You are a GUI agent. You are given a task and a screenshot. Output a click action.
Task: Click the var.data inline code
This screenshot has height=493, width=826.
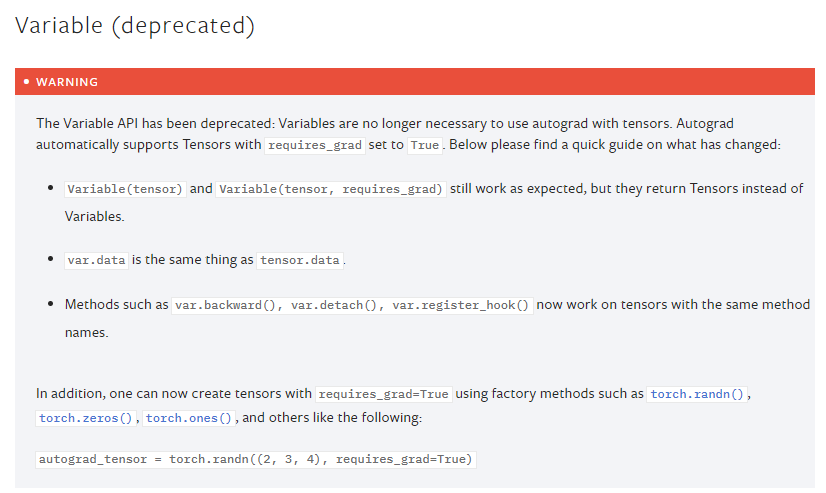[x=96, y=260]
